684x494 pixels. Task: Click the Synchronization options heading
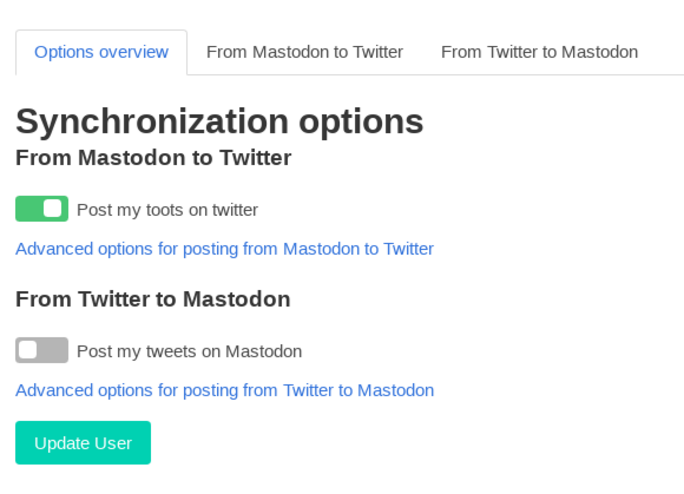pyautogui.click(x=219, y=122)
